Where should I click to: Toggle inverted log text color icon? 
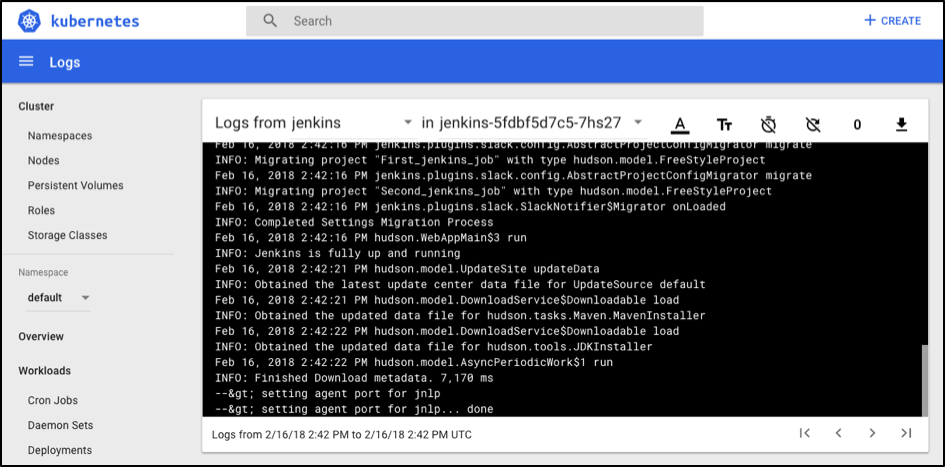click(680, 125)
